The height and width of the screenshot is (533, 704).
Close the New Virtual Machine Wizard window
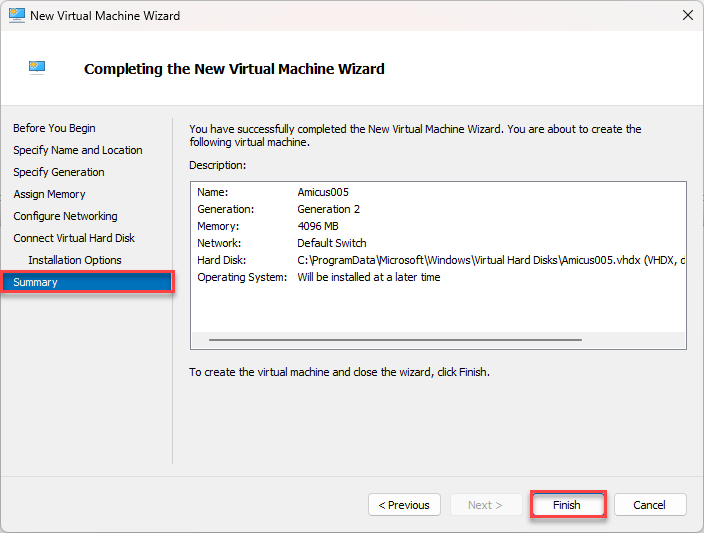pos(687,15)
